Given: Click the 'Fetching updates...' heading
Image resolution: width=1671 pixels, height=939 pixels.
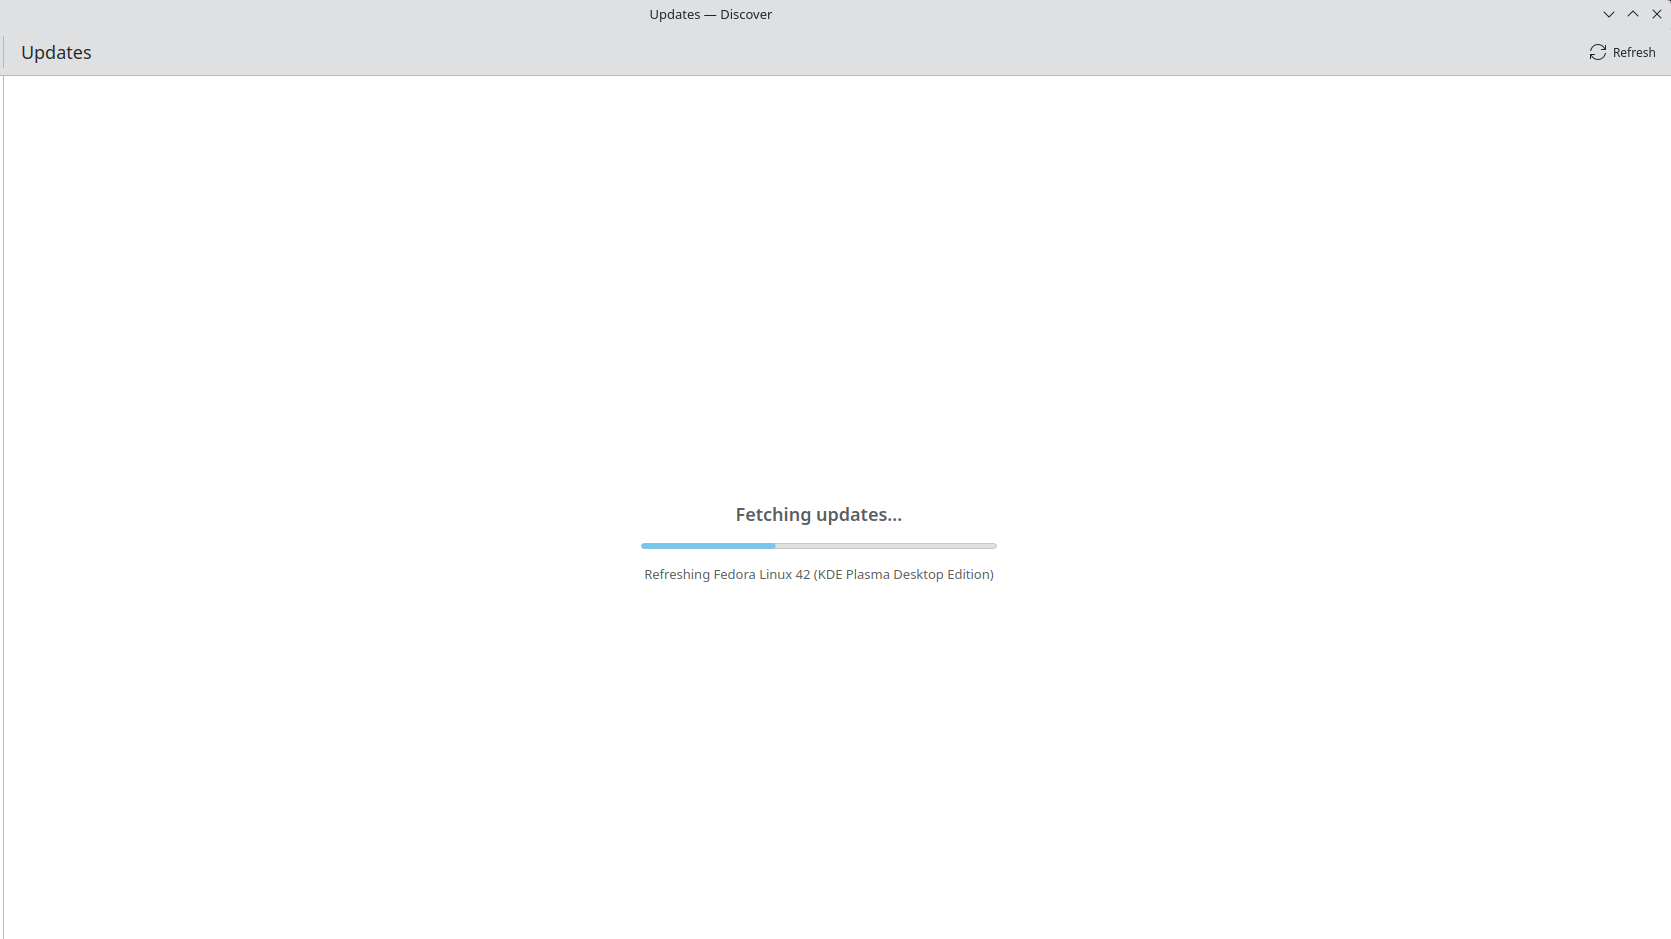Looking at the screenshot, I should [818, 514].
